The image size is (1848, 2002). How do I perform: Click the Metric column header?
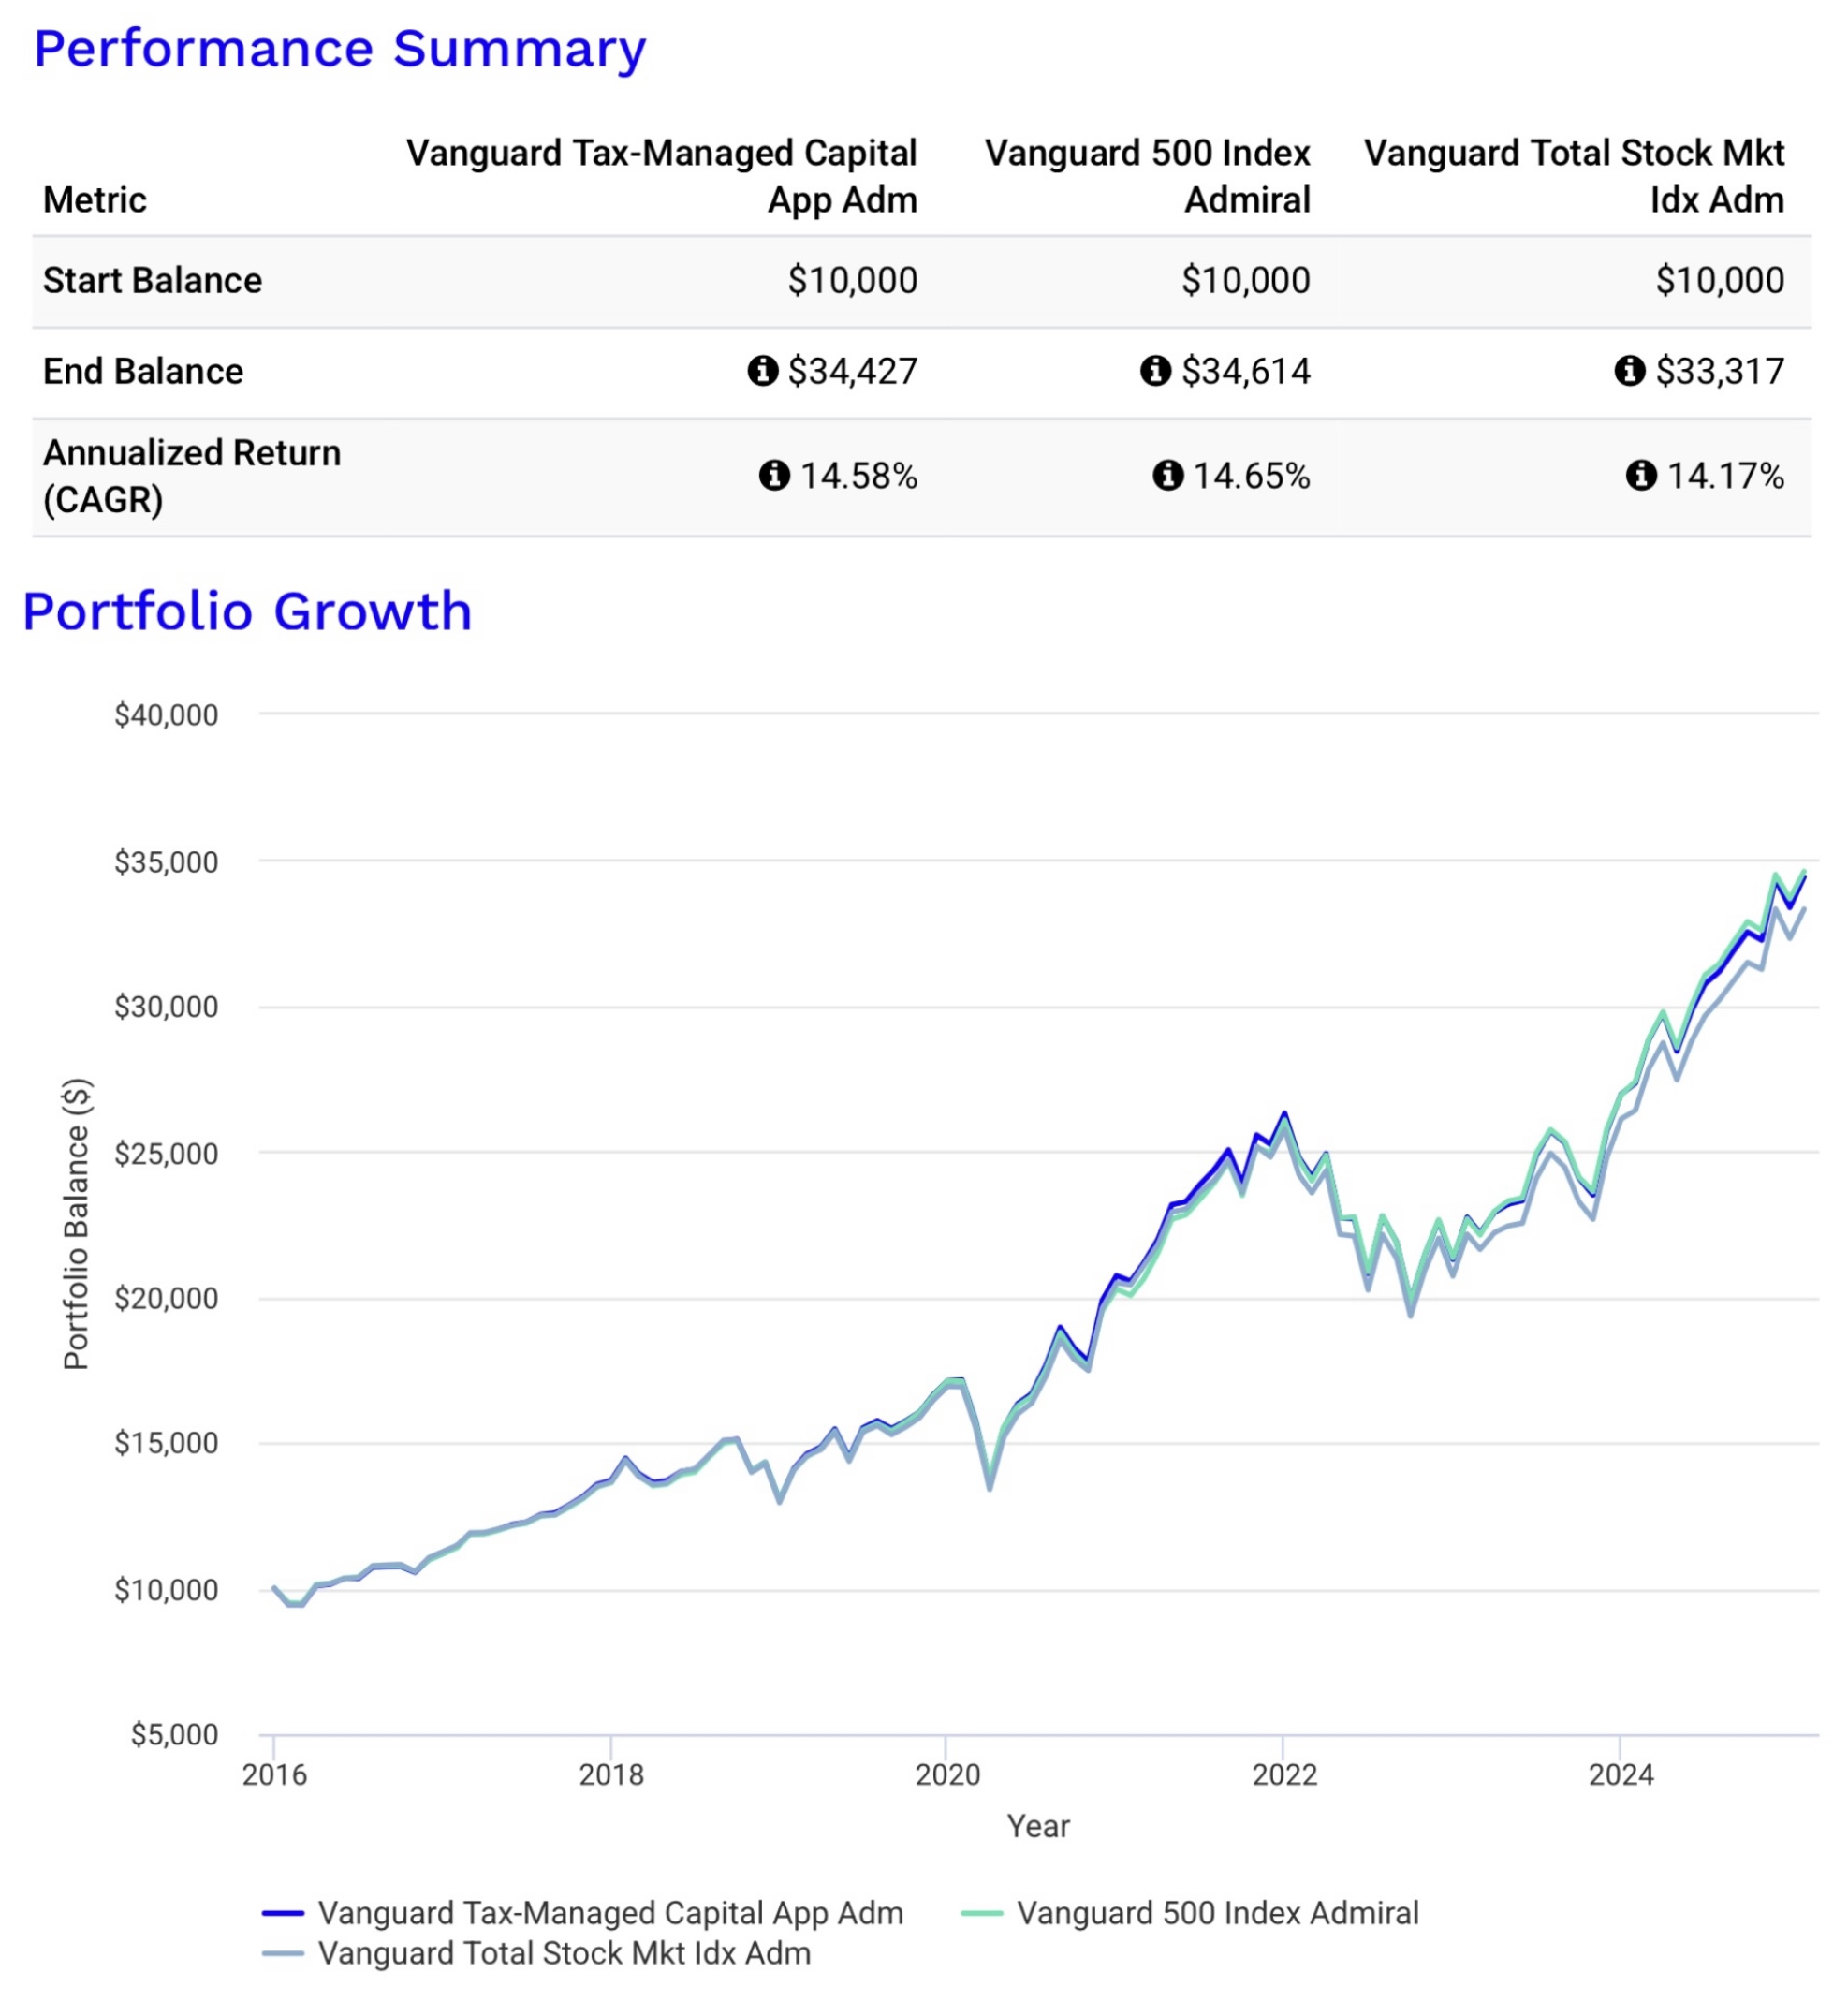click(95, 200)
